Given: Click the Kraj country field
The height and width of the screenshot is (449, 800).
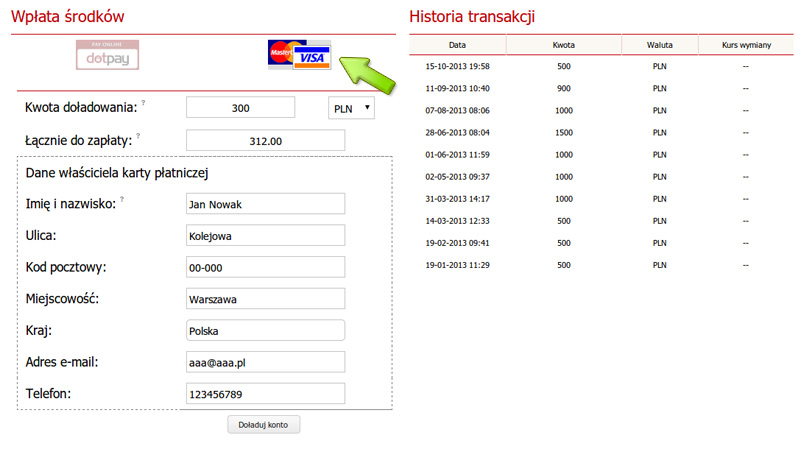Looking at the screenshot, I should point(265,330).
